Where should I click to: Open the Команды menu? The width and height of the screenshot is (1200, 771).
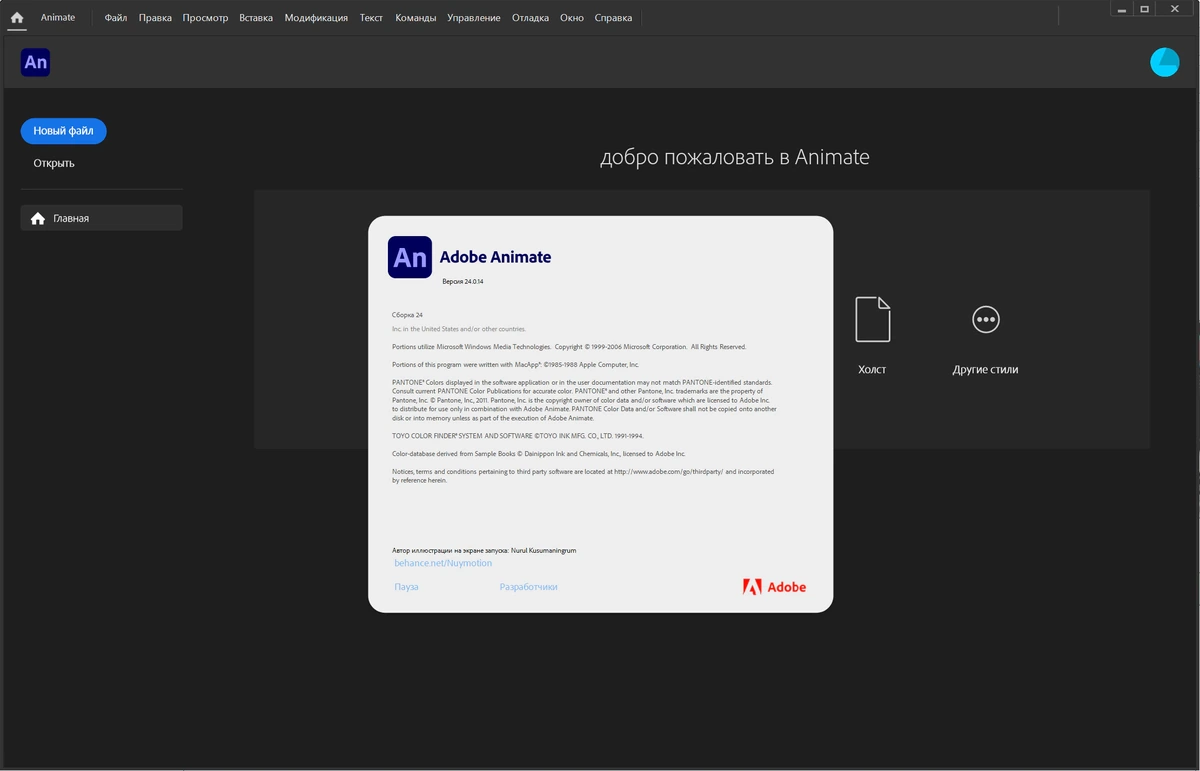(415, 18)
